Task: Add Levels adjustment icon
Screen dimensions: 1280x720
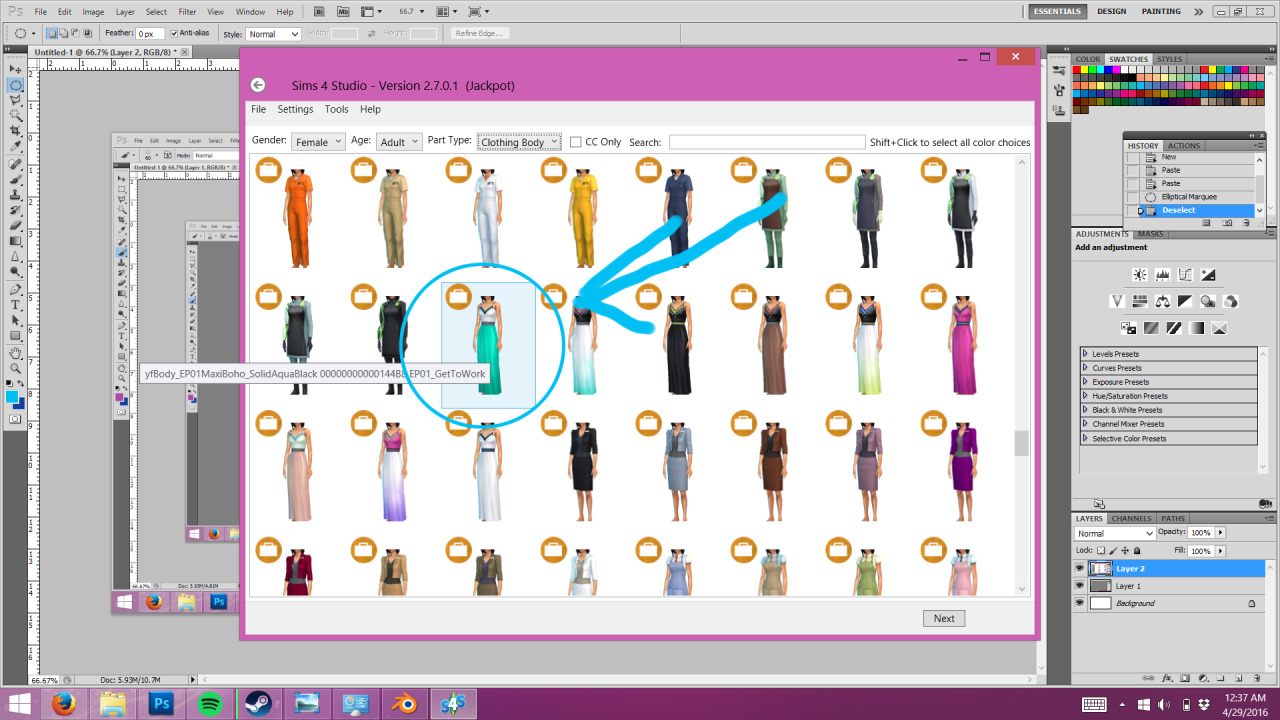Action: pos(1162,275)
